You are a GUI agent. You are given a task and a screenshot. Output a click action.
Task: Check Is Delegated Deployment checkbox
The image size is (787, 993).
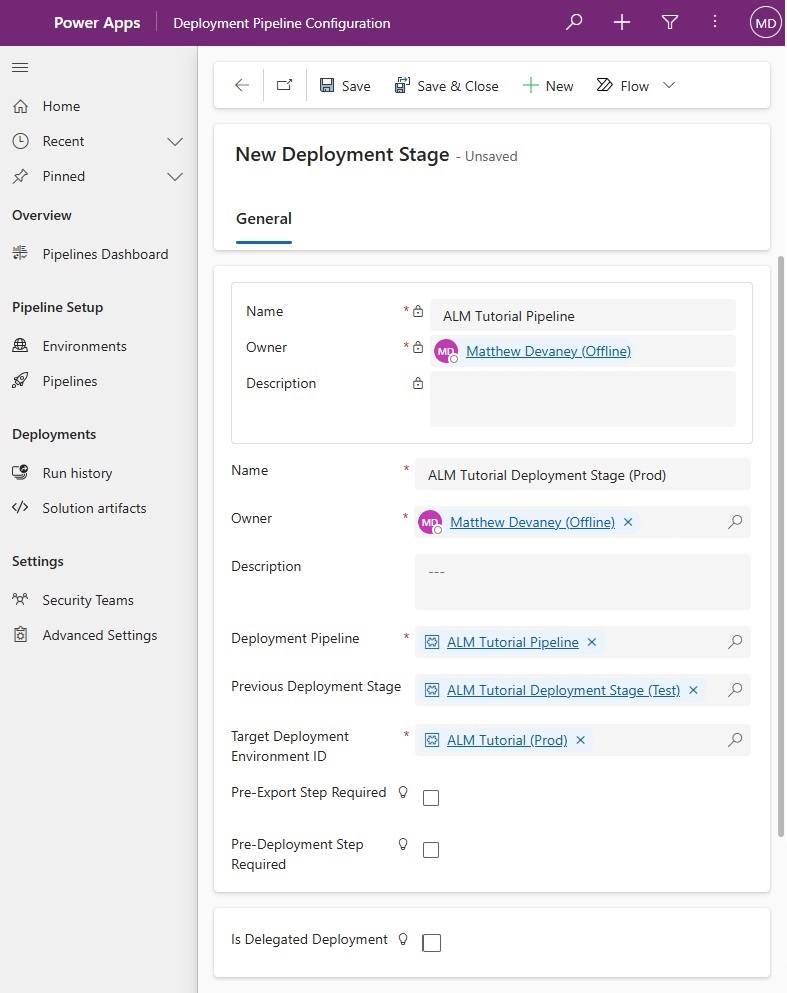(x=431, y=943)
